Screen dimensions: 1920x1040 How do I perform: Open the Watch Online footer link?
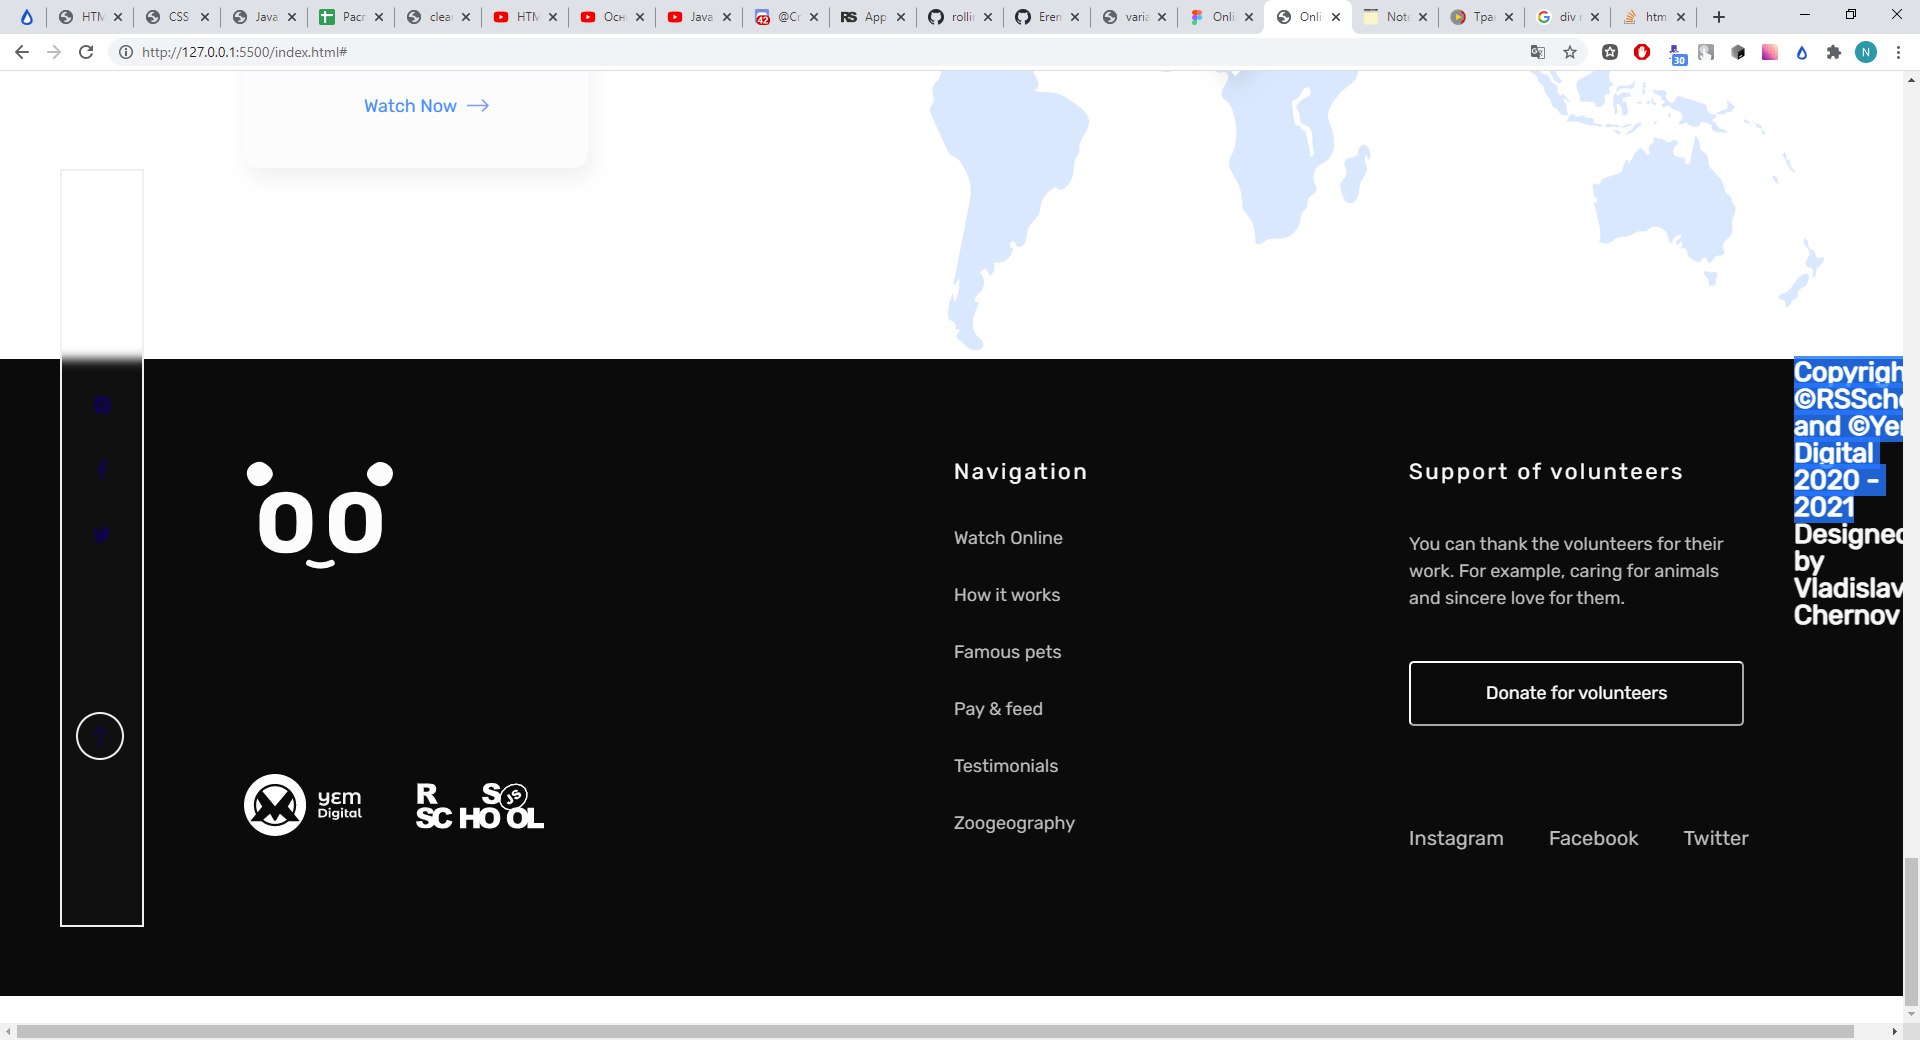pos(1008,538)
